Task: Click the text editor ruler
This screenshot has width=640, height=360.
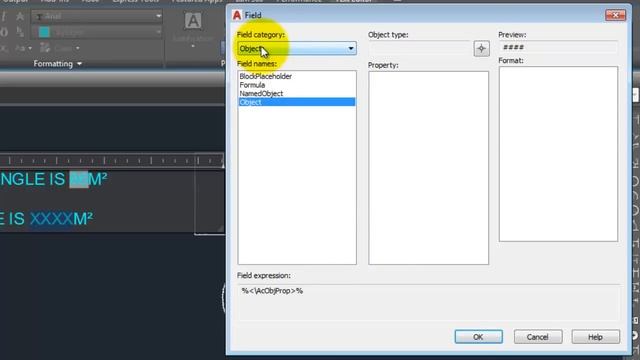Action: (x=112, y=160)
